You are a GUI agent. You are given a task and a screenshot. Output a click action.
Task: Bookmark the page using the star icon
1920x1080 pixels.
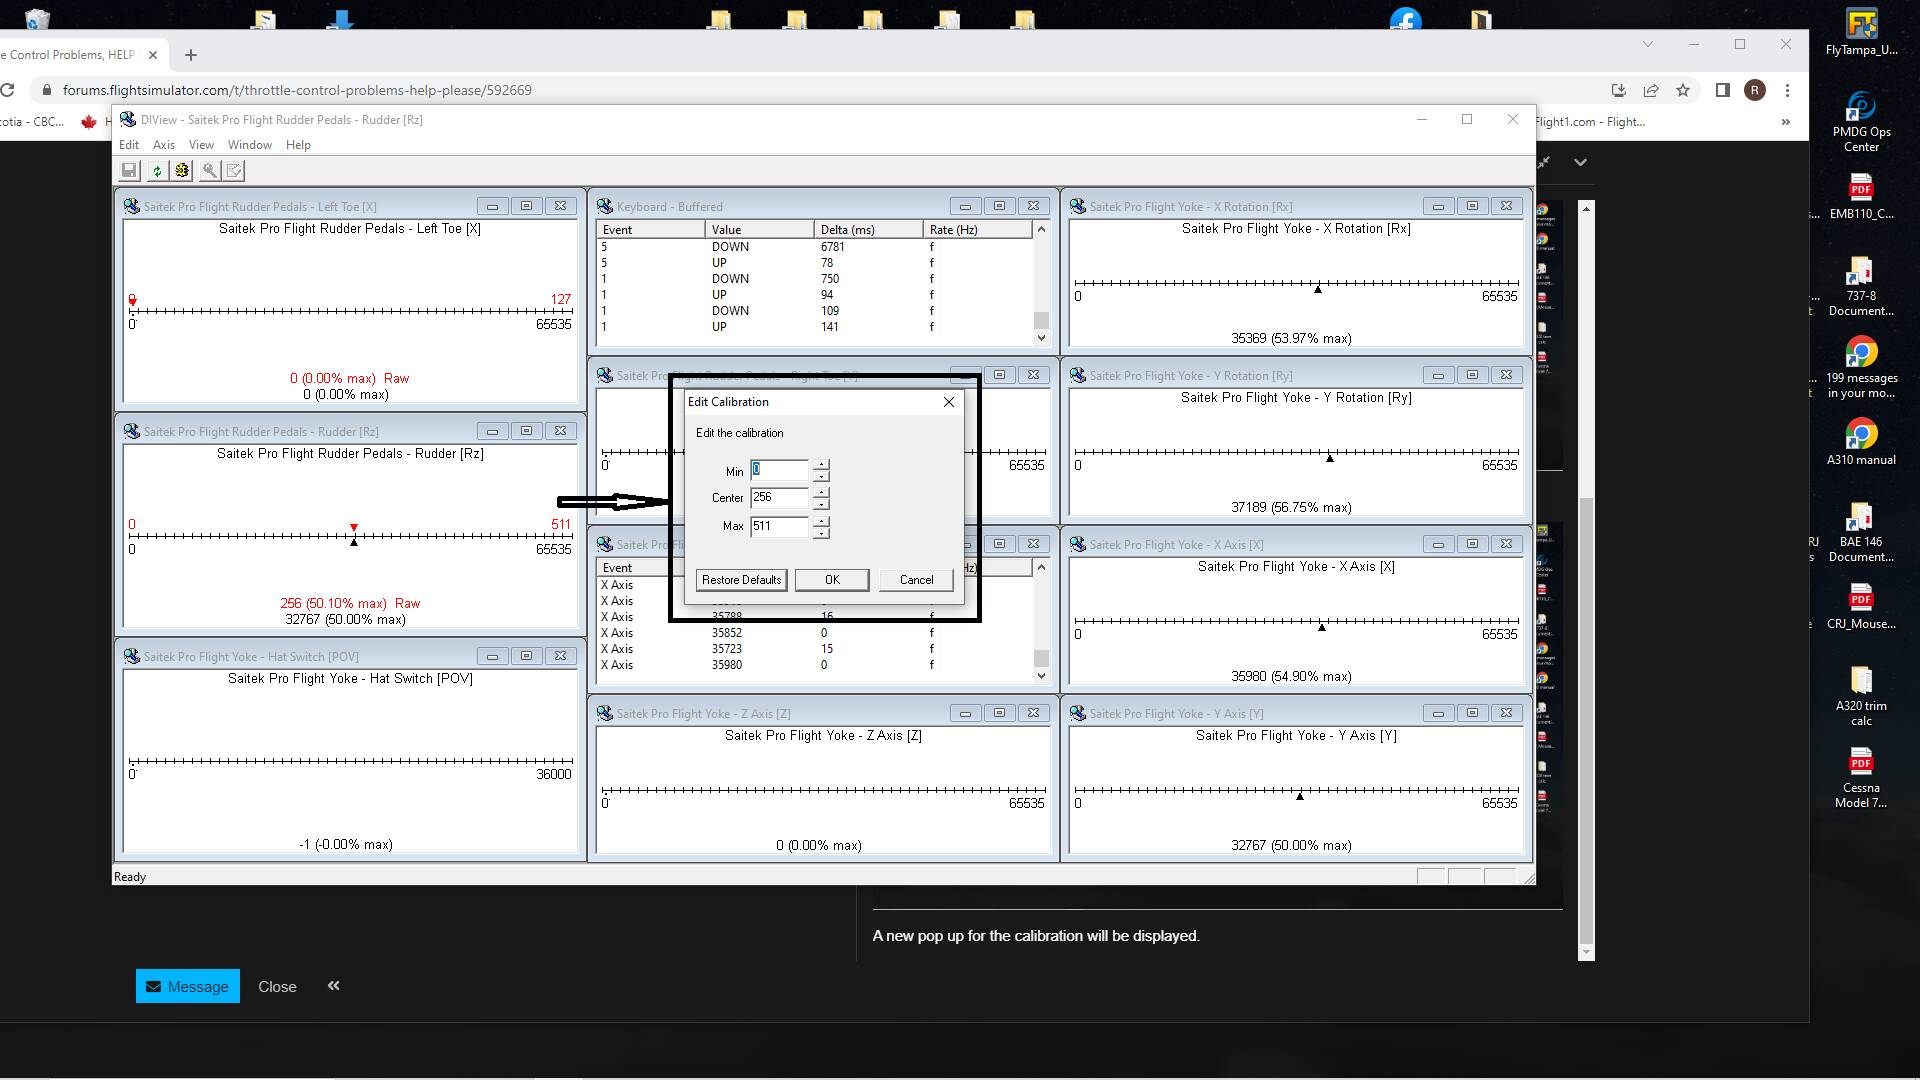coord(1685,90)
